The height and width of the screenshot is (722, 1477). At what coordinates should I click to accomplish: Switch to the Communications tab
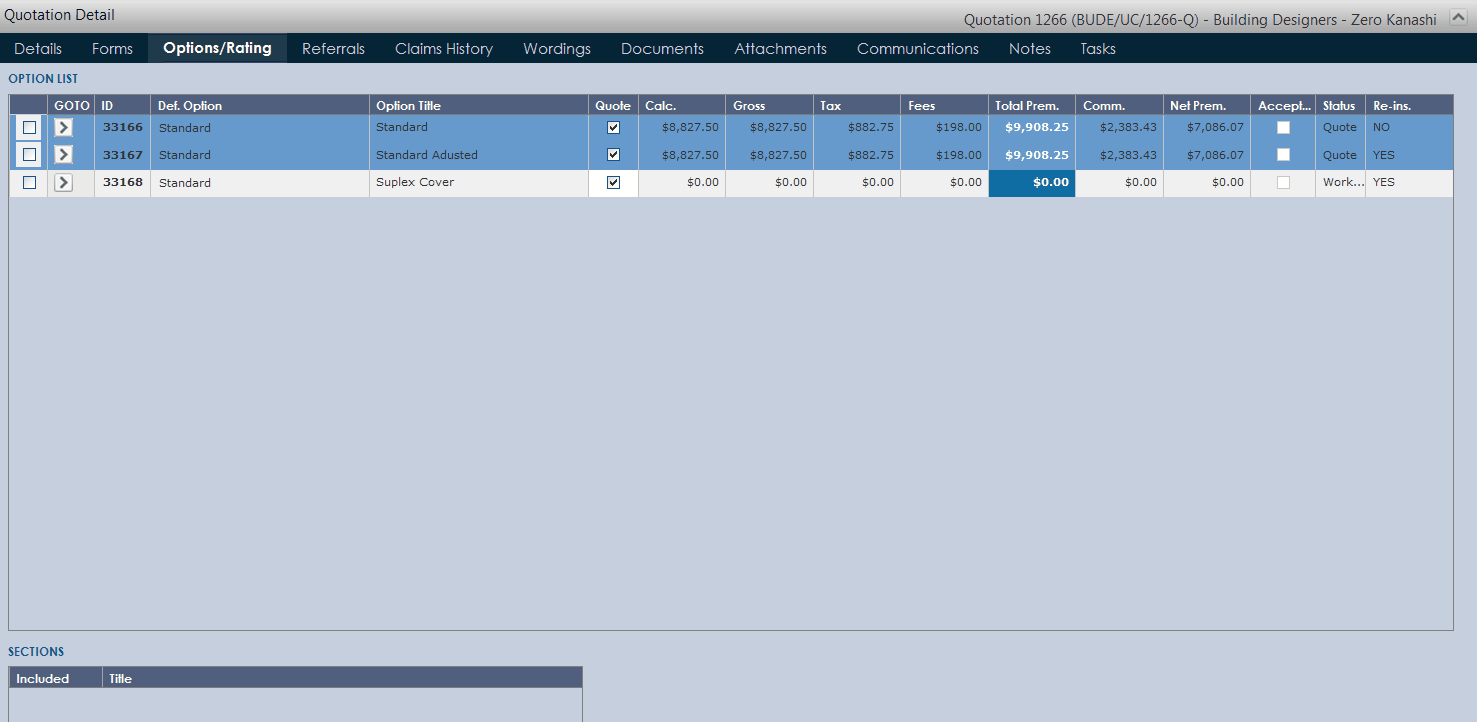918,48
